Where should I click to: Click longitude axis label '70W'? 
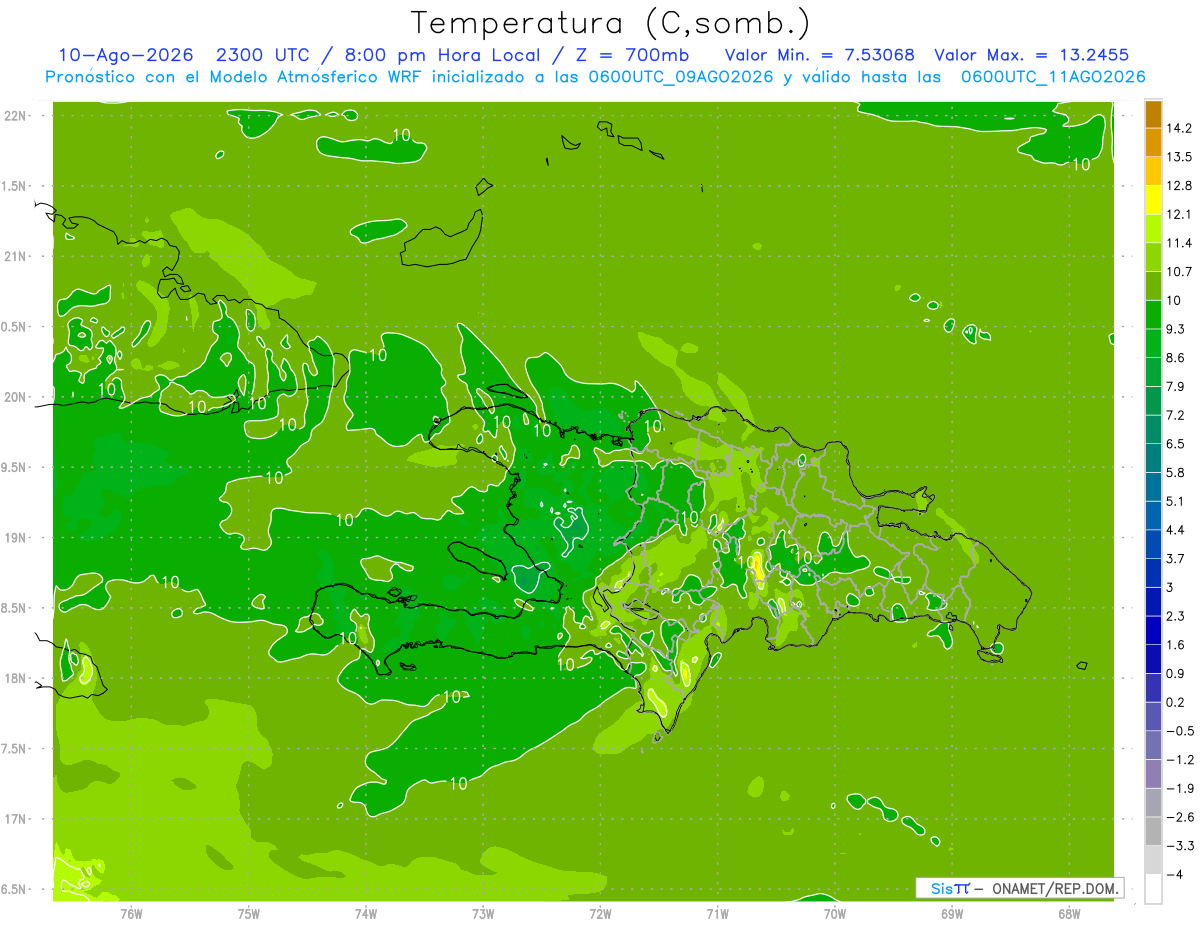pyautogui.click(x=835, y=913)
